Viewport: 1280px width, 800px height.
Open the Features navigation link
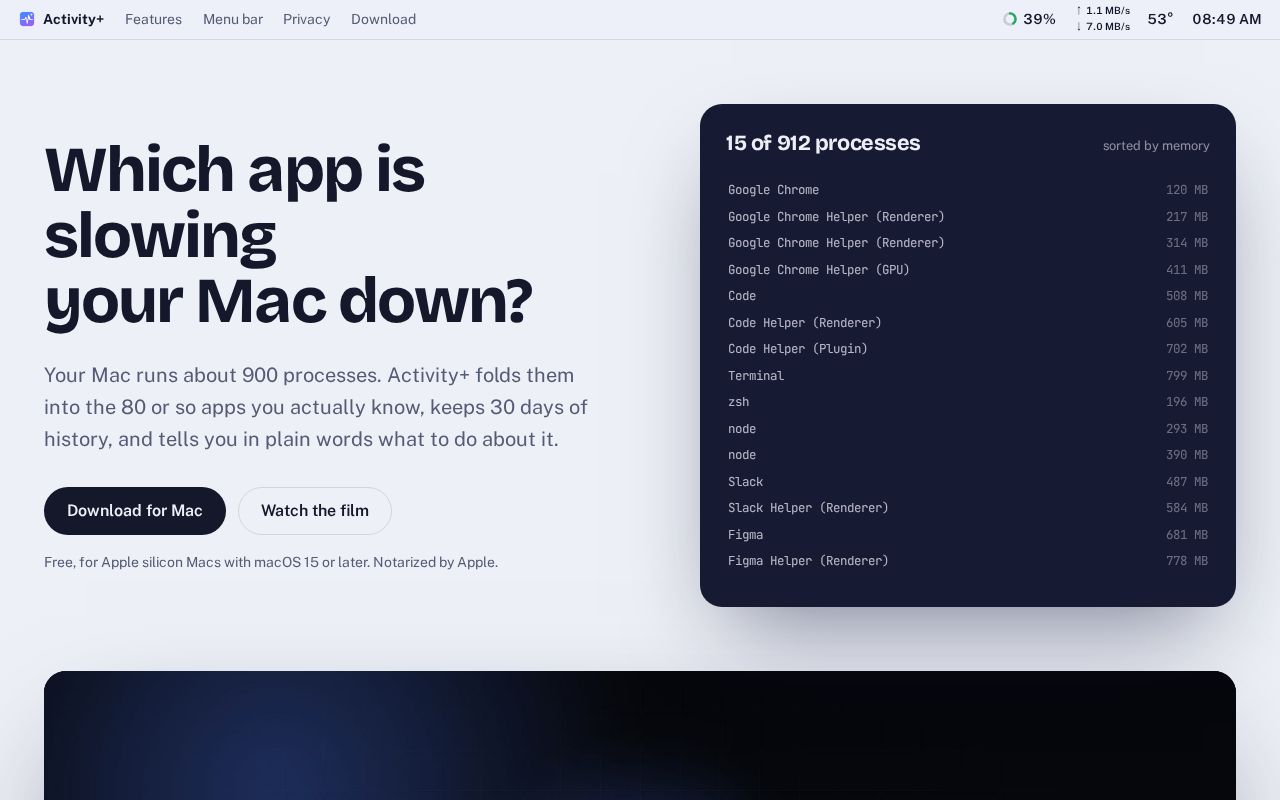[153, 19]
